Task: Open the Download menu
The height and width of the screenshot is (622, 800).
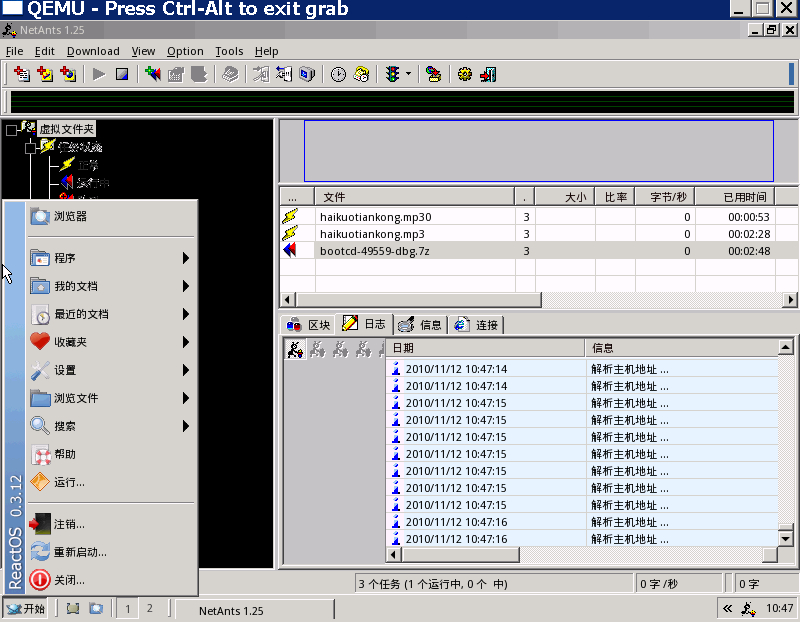Action: pos(93,51)
